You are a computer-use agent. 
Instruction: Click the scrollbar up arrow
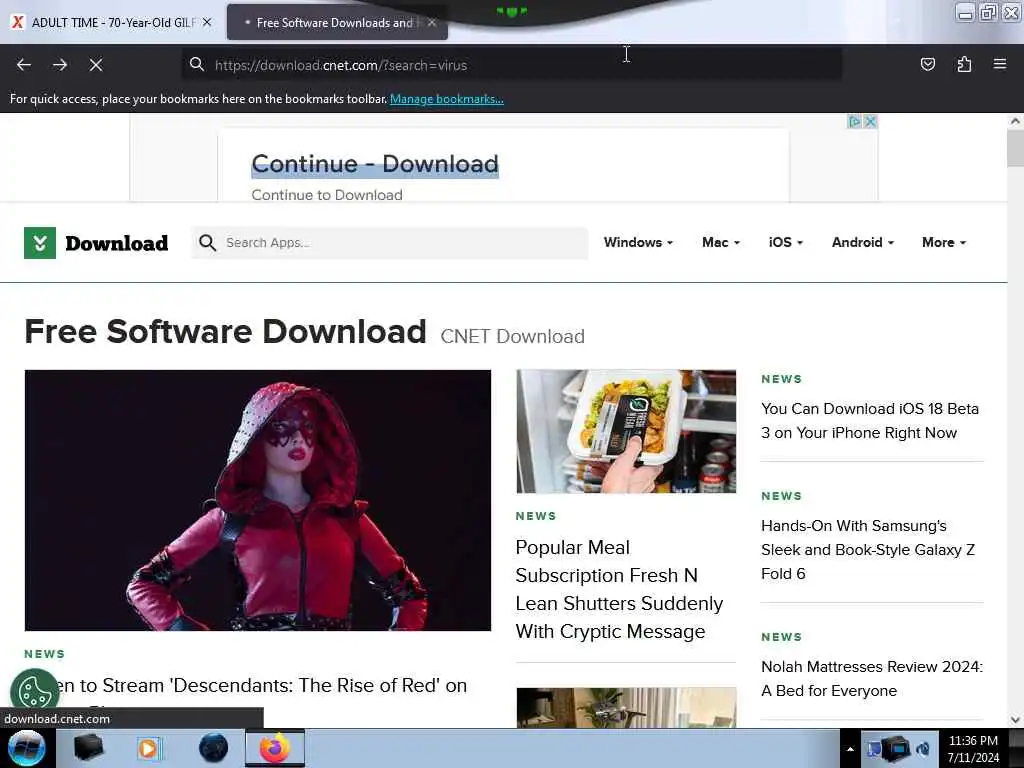point(1015,121)
